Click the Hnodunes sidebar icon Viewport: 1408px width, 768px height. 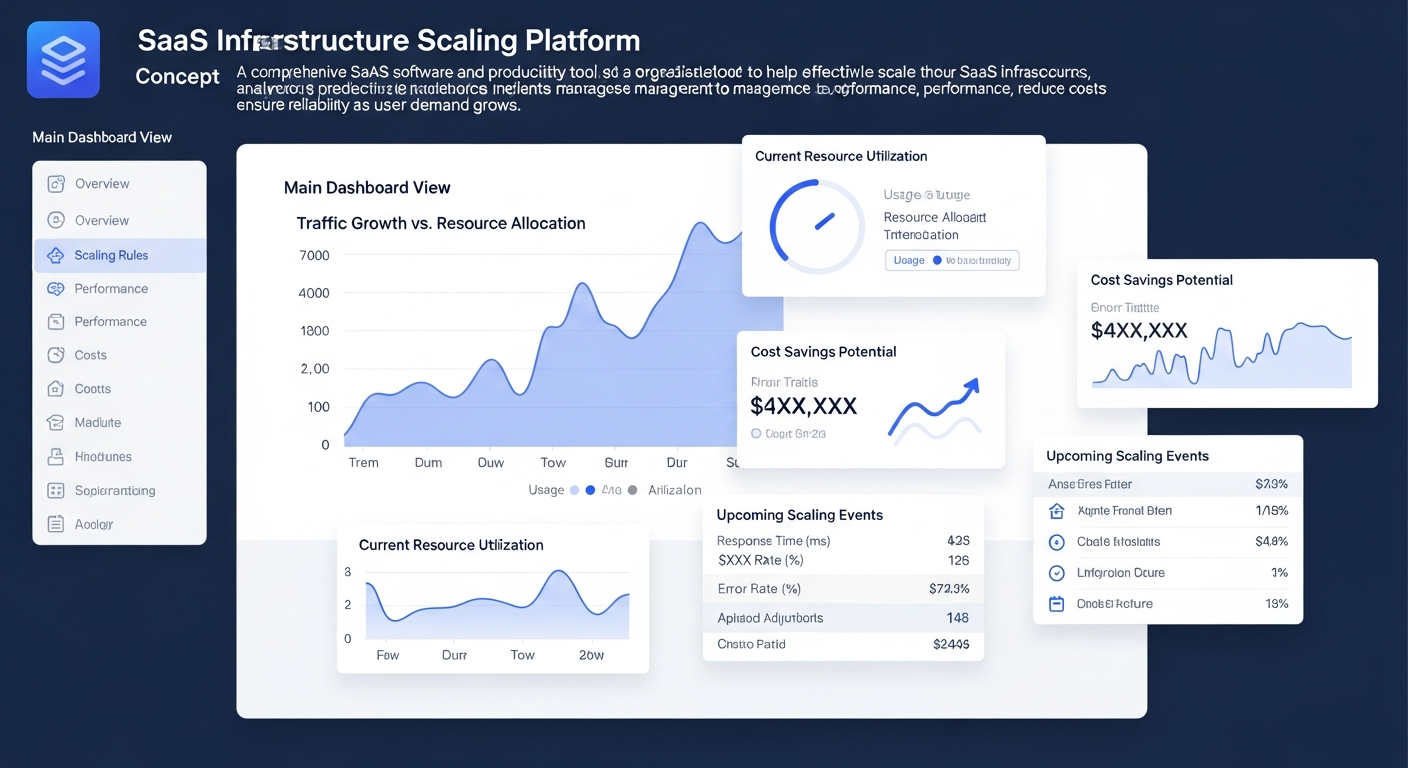(x=56, y=457)
